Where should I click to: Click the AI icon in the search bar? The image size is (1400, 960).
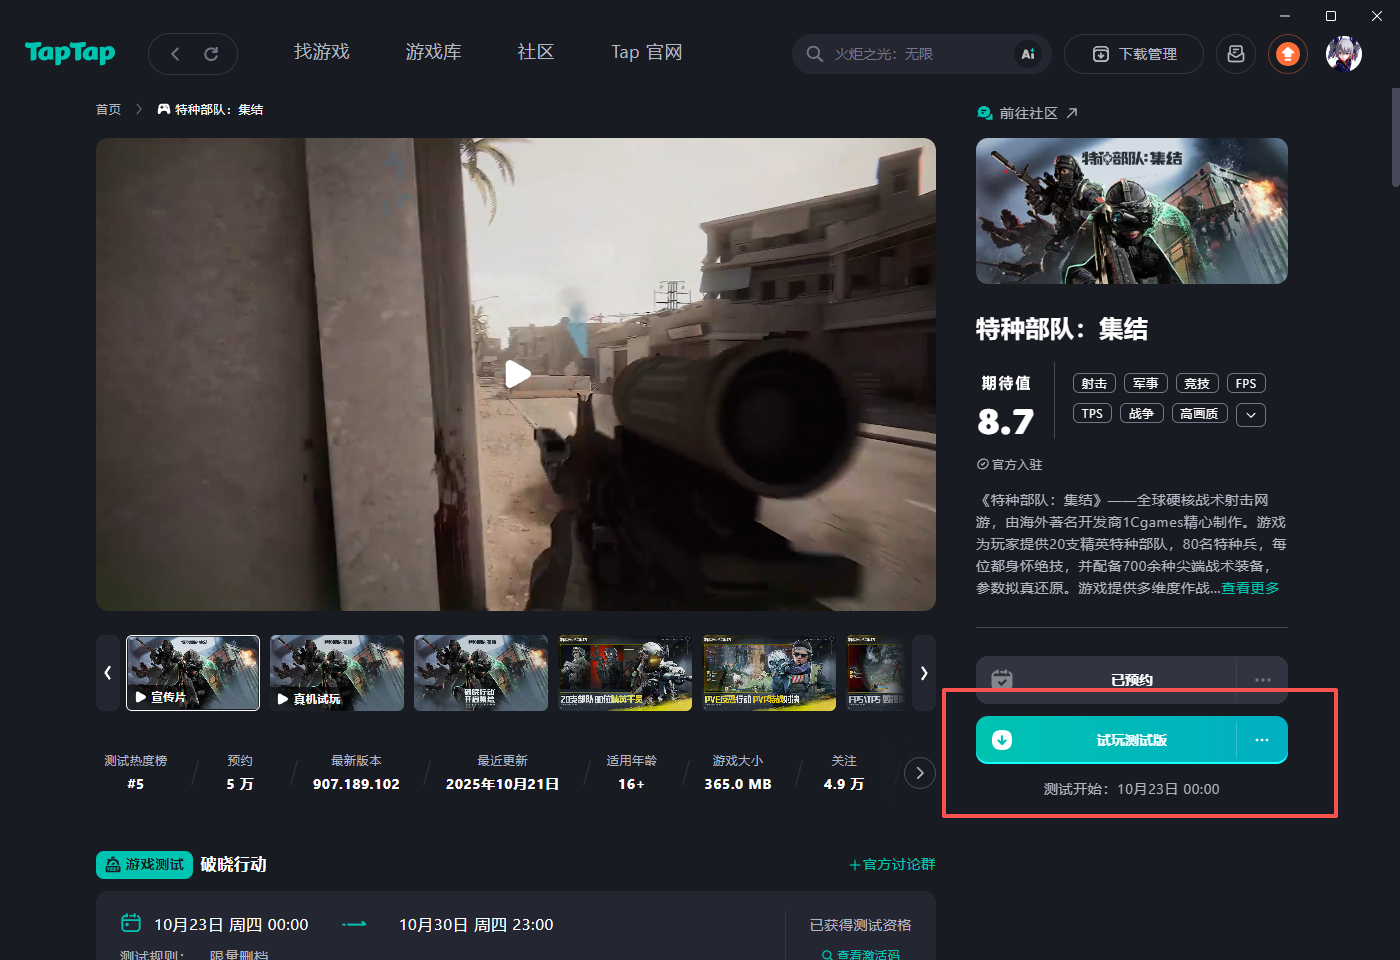click(x=1028, y=54)
